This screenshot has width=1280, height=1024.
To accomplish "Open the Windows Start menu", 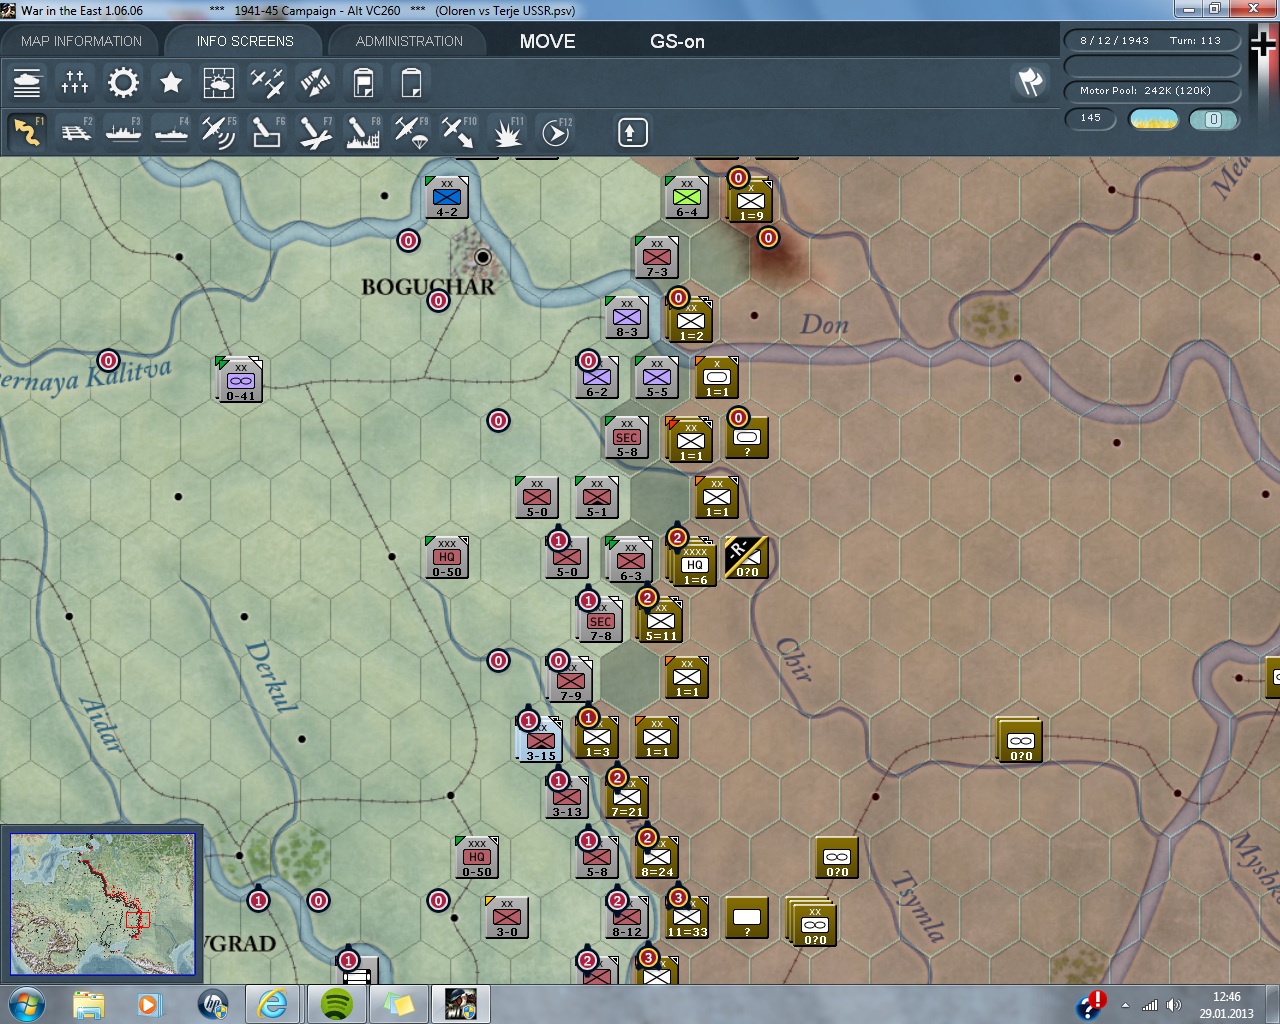I will (26, 1004).
